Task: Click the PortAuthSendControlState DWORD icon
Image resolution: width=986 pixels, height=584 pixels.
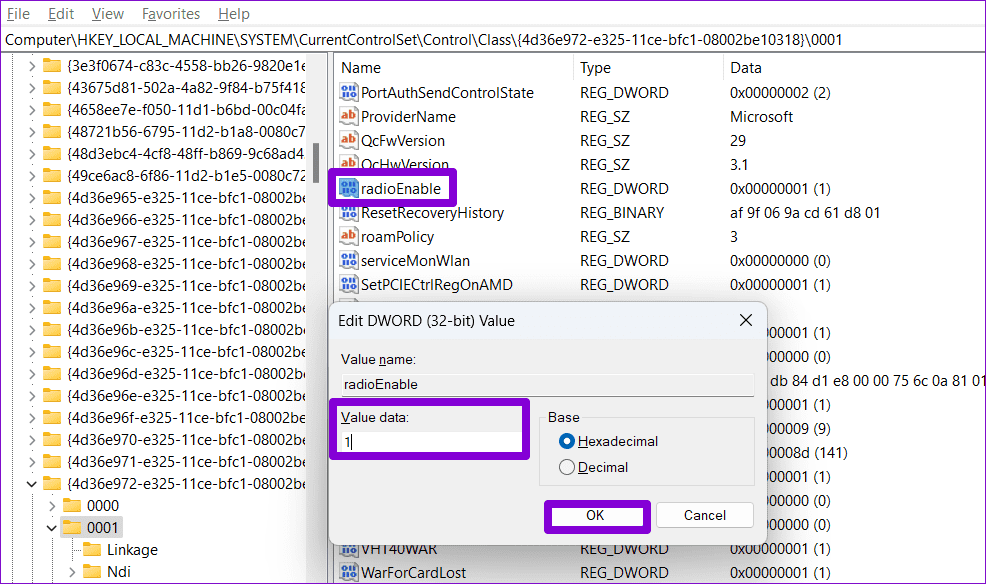Action: click(348, 92)
